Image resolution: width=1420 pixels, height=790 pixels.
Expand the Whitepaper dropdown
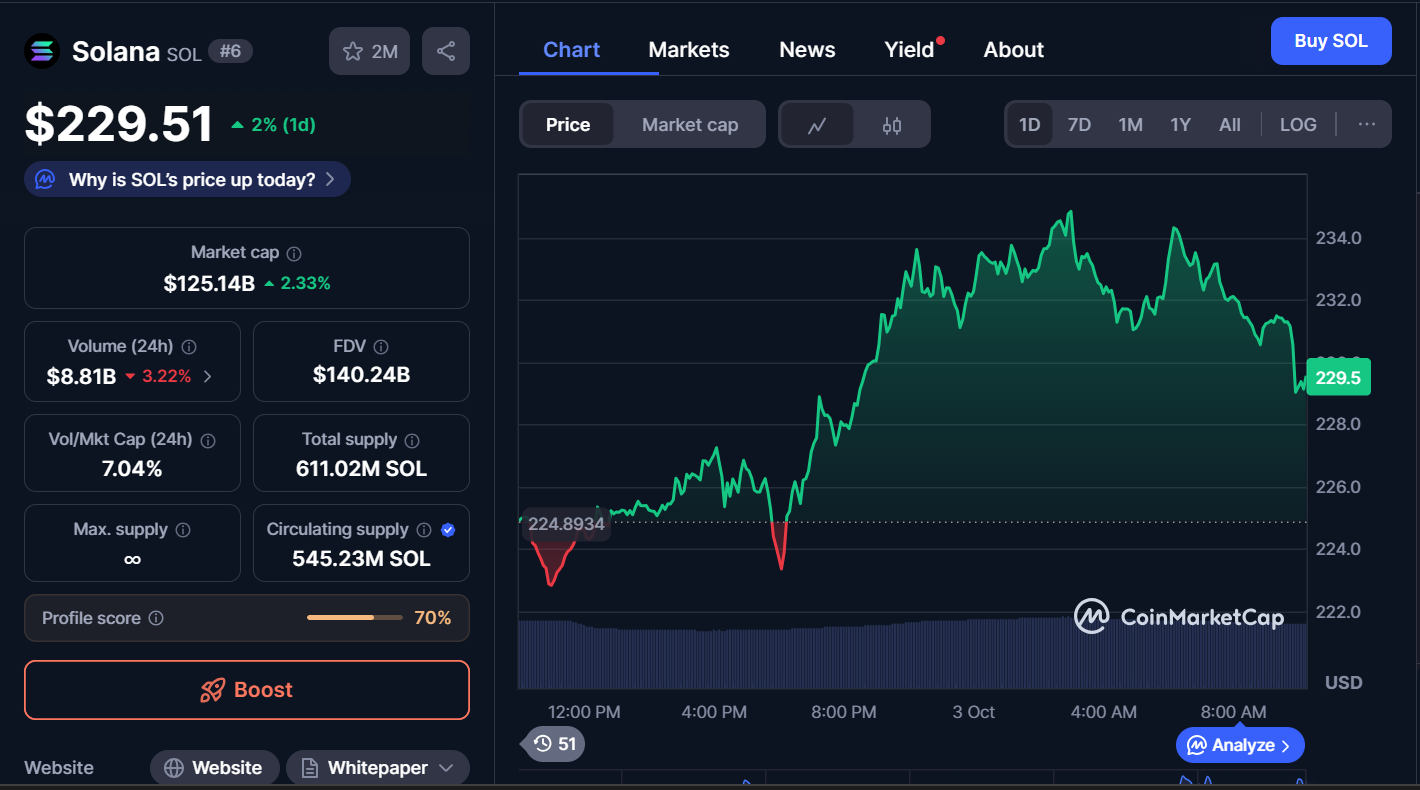[446, 768]
